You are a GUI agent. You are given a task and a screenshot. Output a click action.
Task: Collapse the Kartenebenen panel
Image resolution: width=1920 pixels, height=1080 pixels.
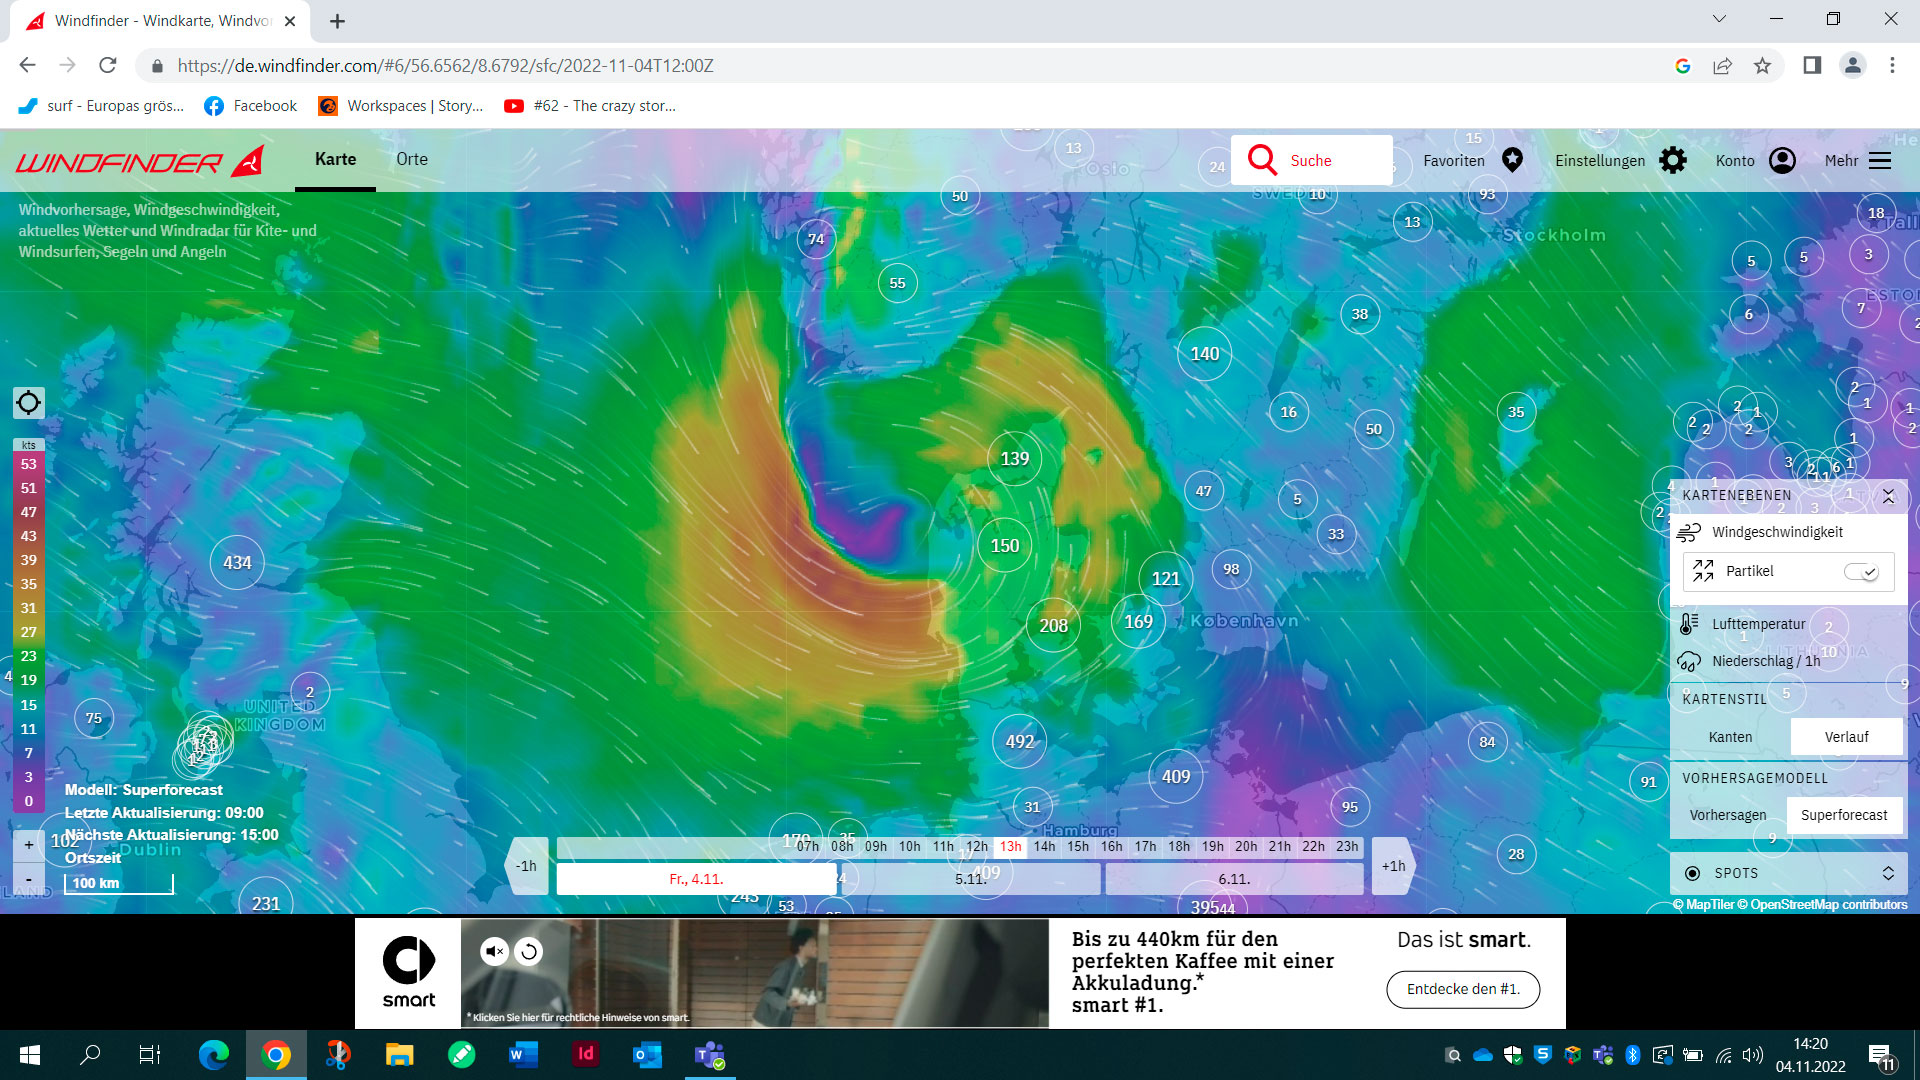pyautogui.click(x=1889, y=496)
